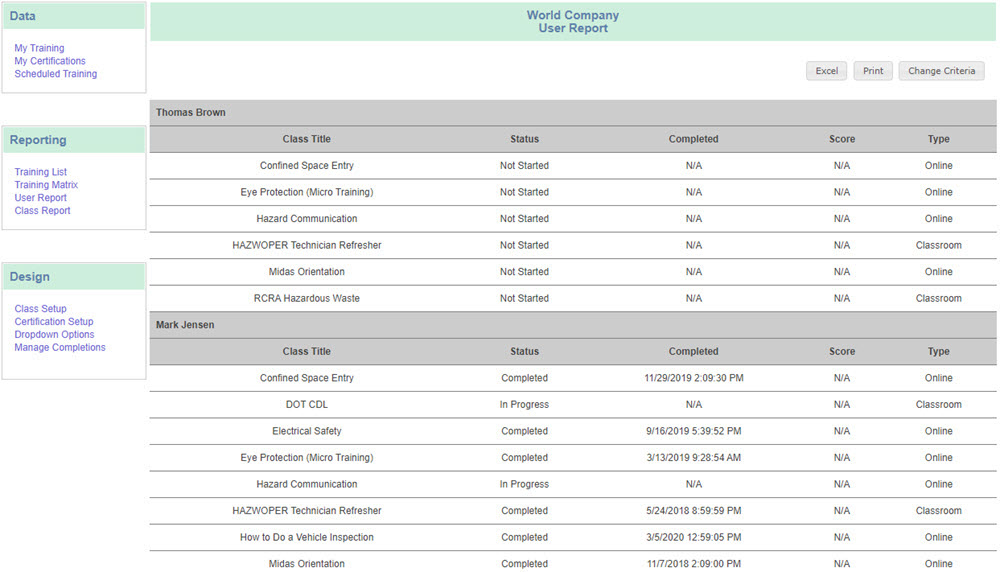
Task: Click the Status column header under Mark Jensen
Action: (524, 351)
